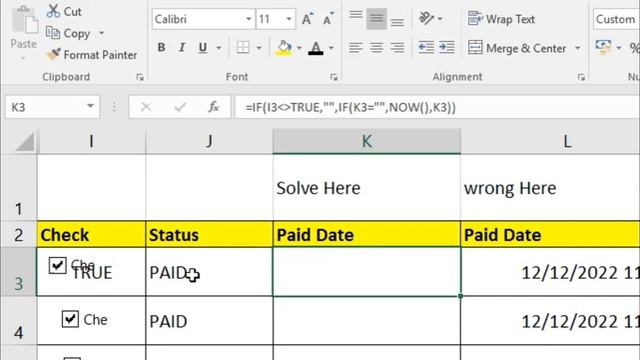The width and height of the screenshot is (640, 360).
Task: Increase font size with larger A
Action: point(307,19)
